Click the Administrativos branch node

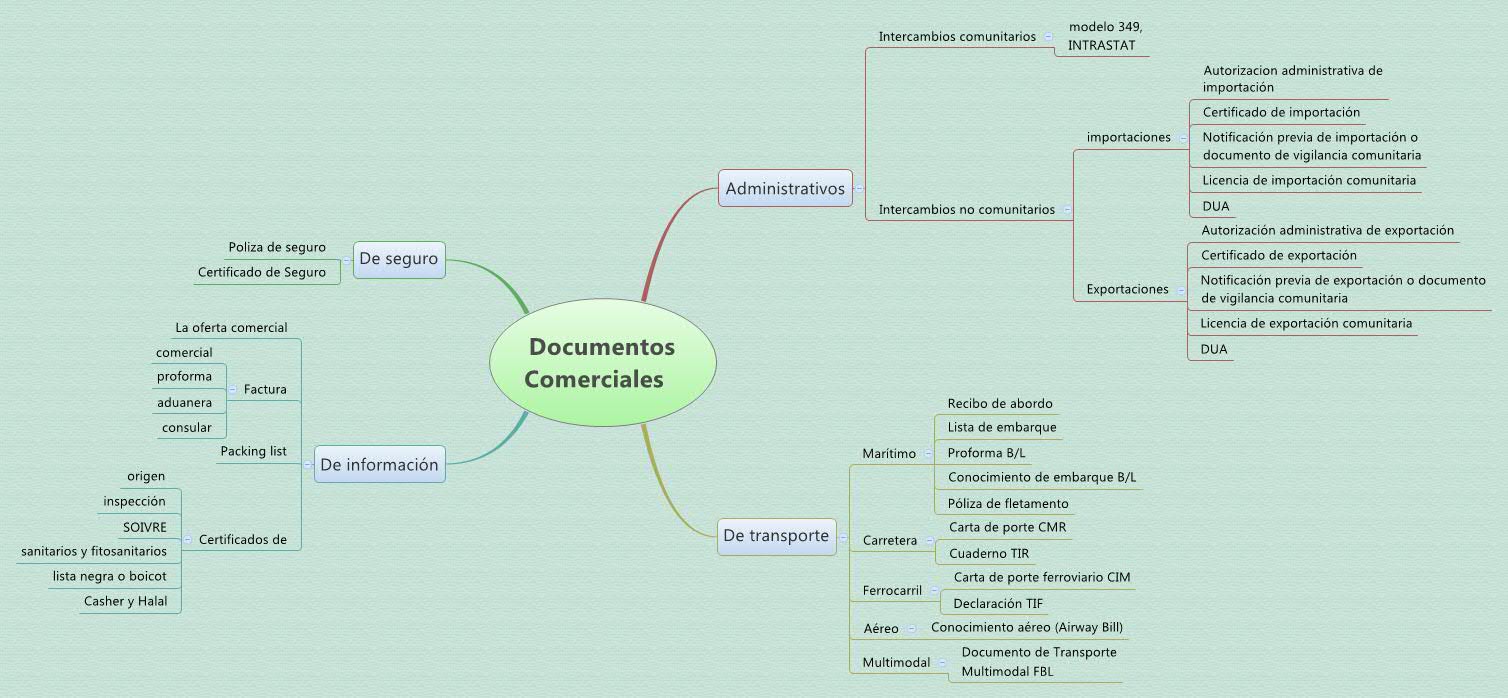click(785, 188)
